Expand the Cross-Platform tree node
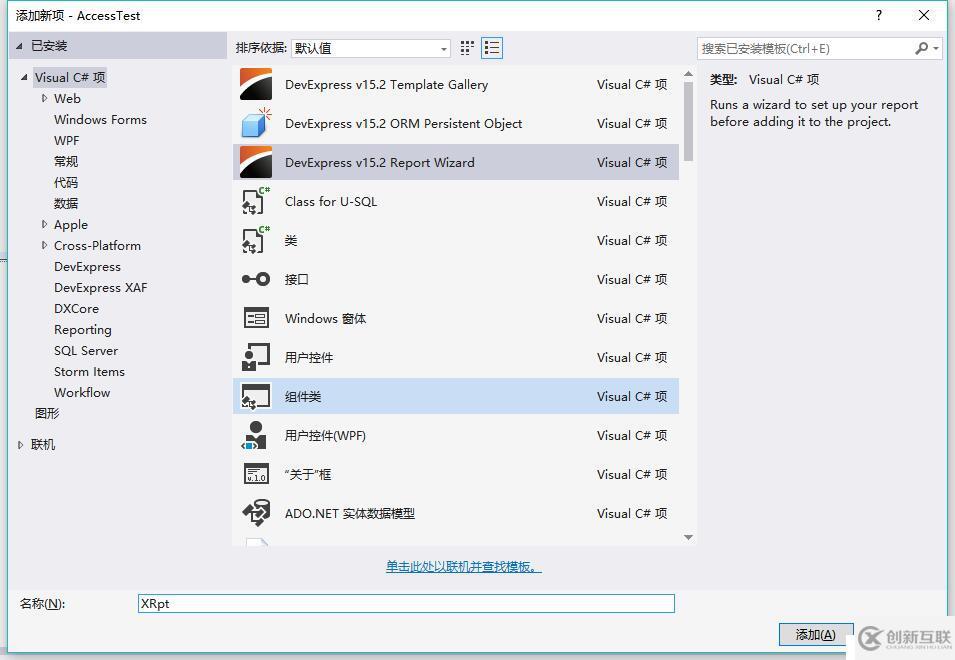The height and width of the screenshot is (660, 955). (x=44, y=245)
